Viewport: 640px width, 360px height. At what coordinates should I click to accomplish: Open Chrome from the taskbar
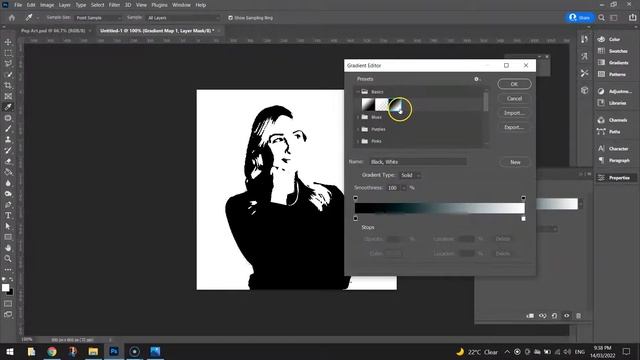[52, 351]
